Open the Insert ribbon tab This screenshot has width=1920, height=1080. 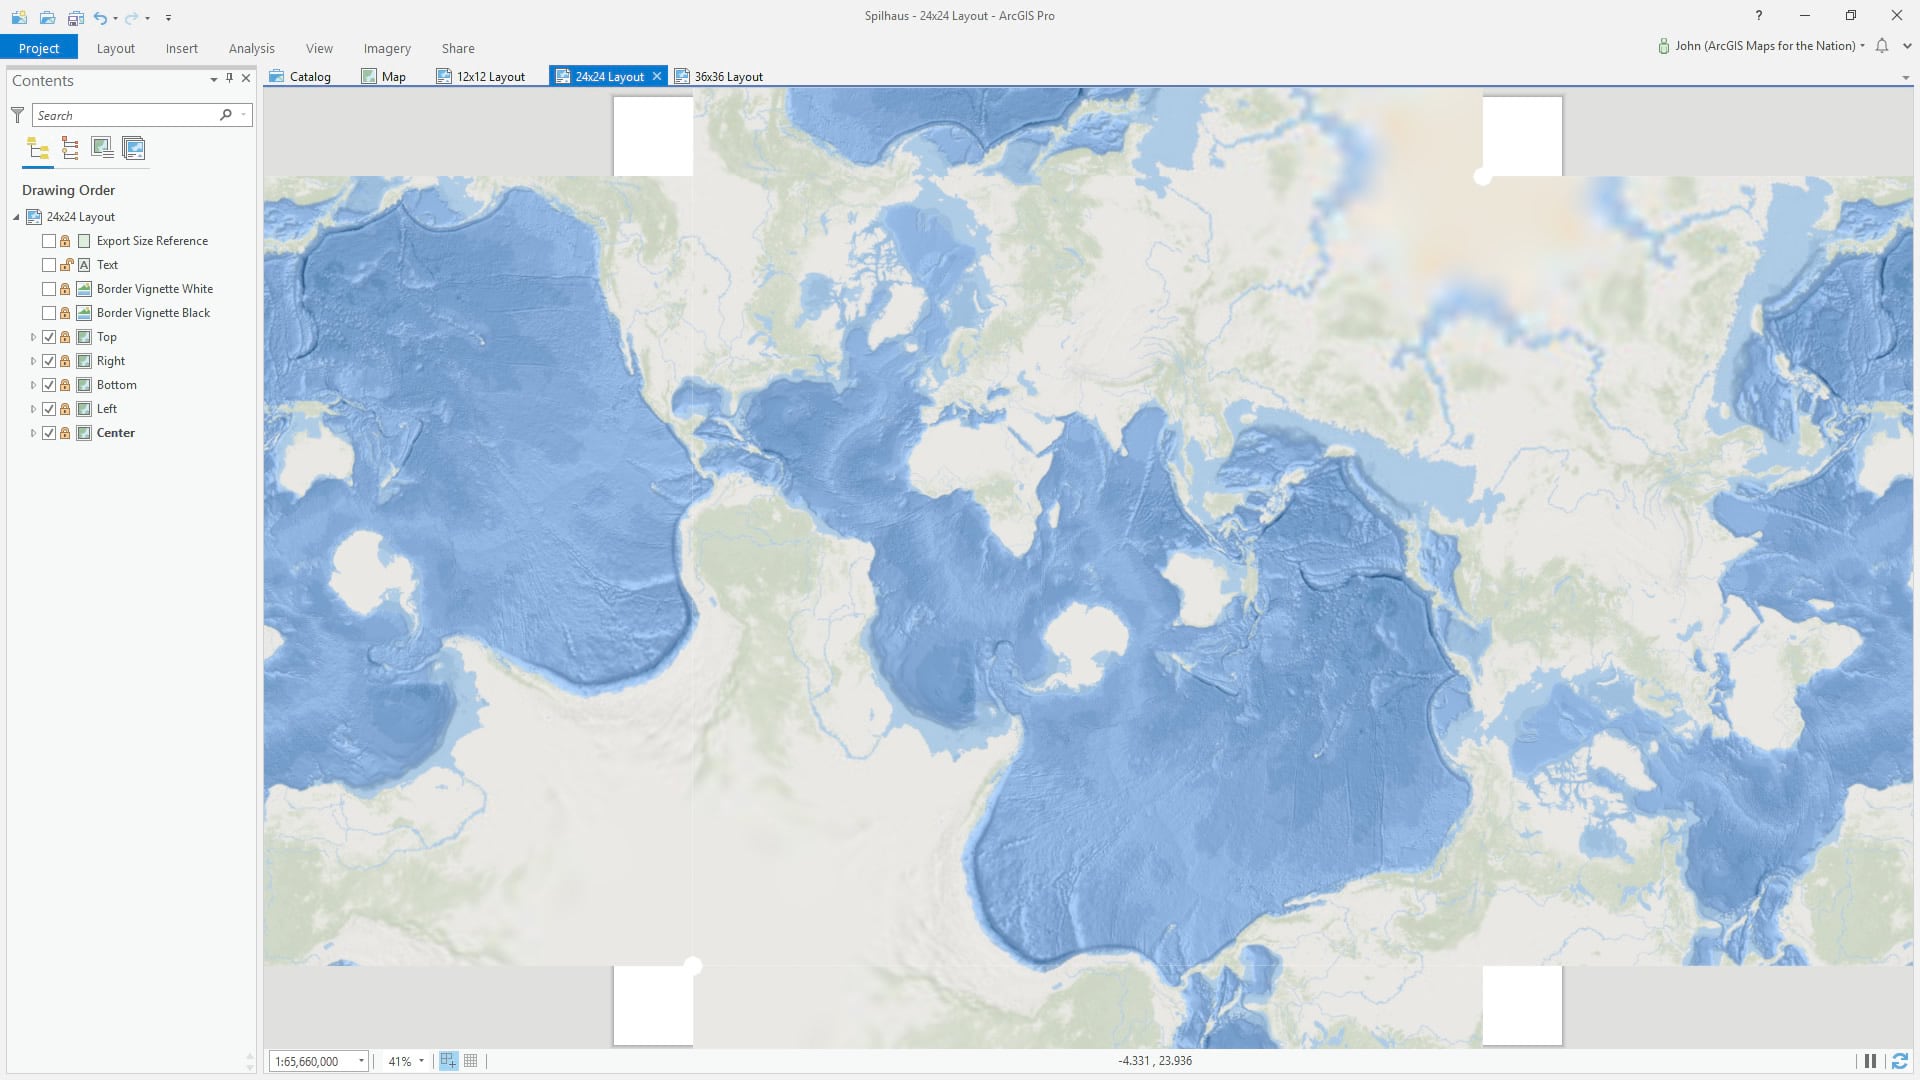(x=181, y=48)
